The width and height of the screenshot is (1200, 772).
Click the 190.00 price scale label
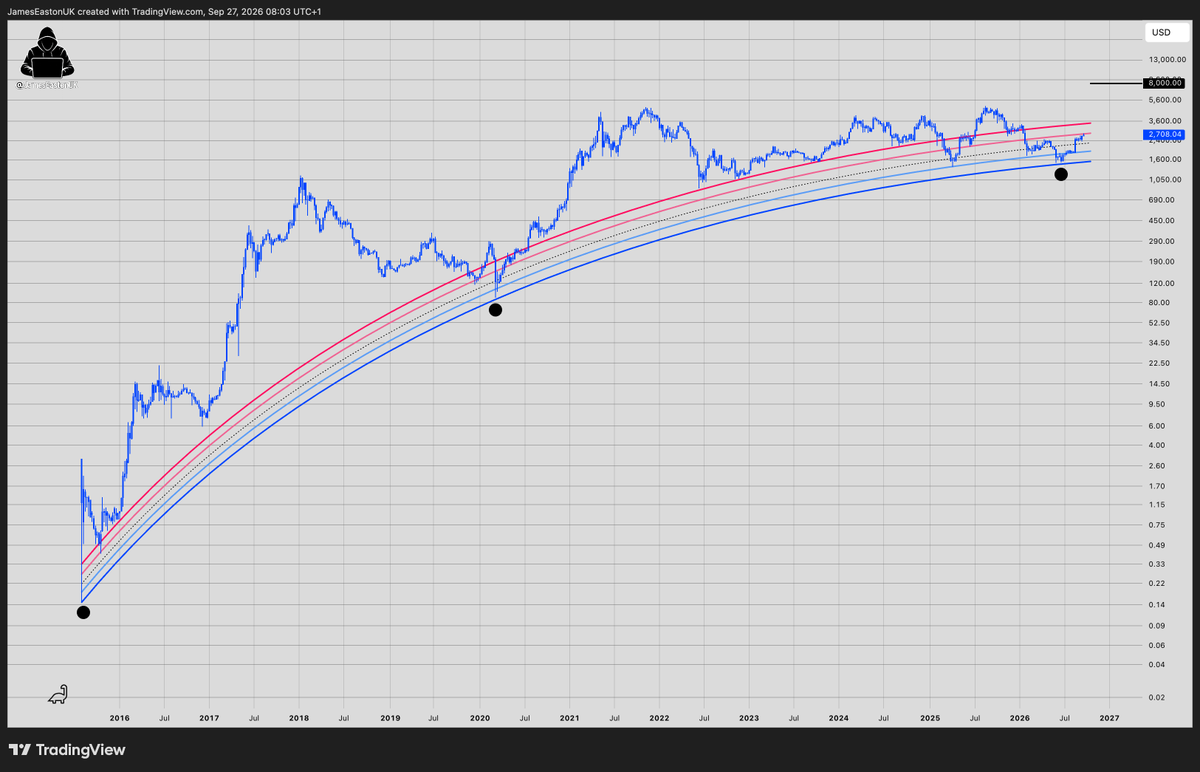click(x=1163, y=262)
